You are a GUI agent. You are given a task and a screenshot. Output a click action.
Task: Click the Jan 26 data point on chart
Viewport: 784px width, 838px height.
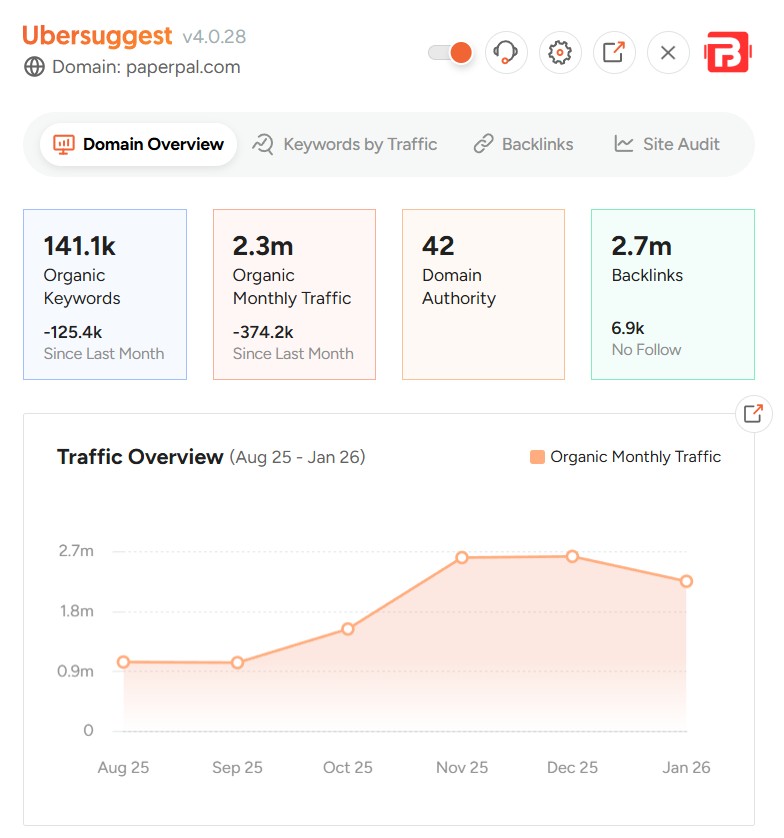tap(687, 581)
